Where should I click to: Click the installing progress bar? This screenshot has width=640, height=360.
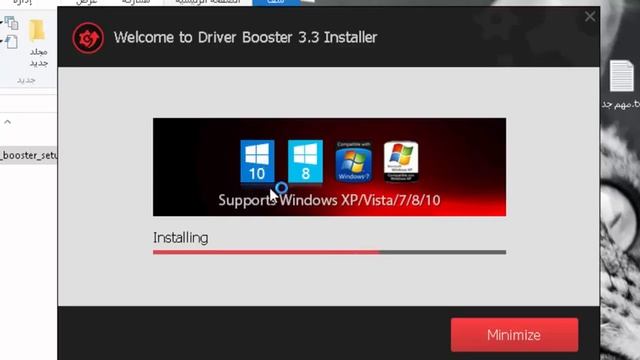[329, 252]
